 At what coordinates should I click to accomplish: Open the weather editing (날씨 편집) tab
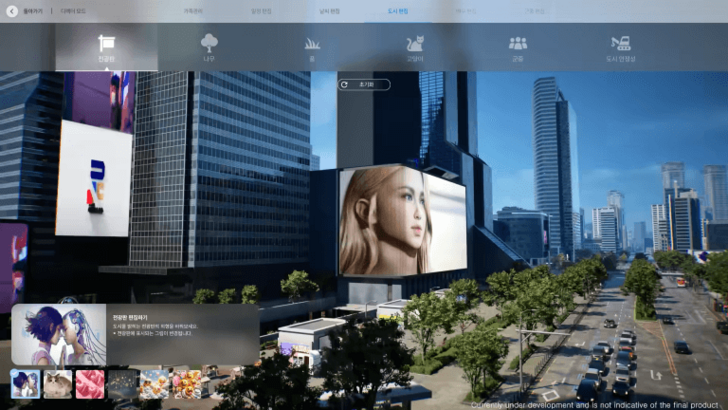coord(329,11)
